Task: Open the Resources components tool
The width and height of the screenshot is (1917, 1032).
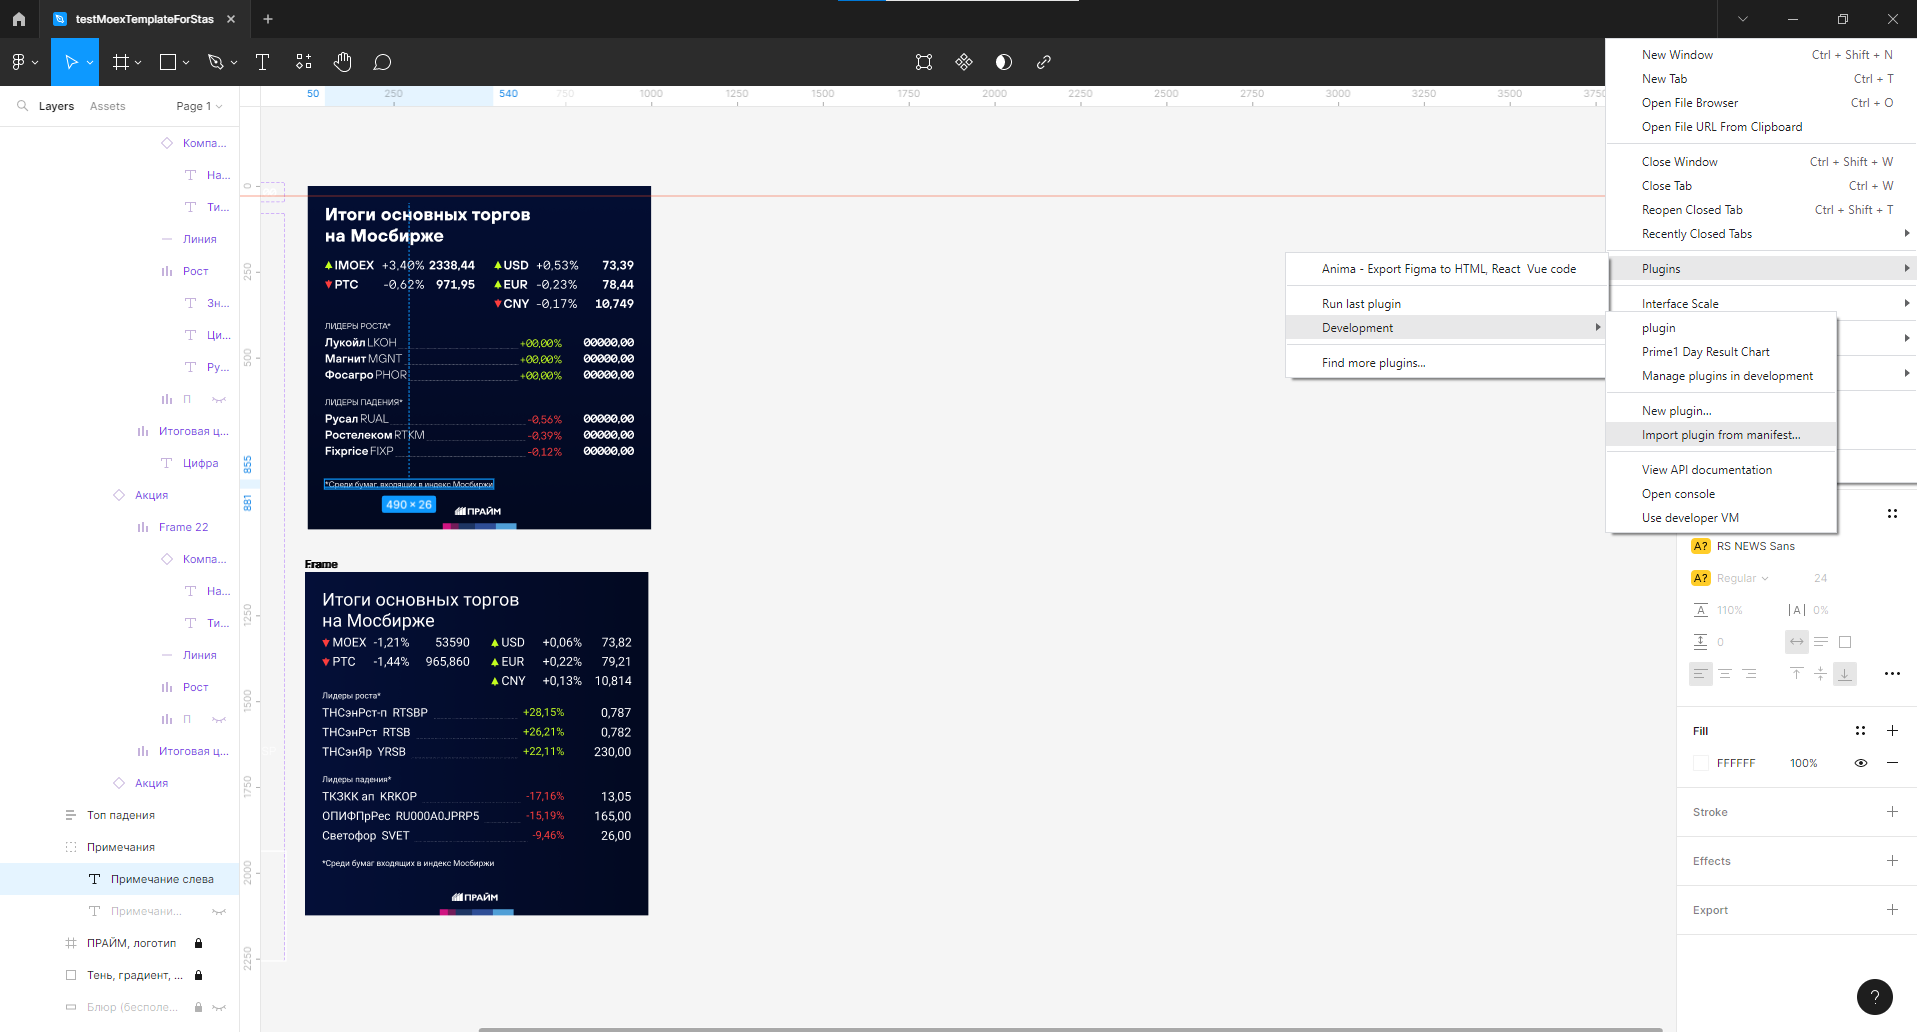Action: [304, 62]
